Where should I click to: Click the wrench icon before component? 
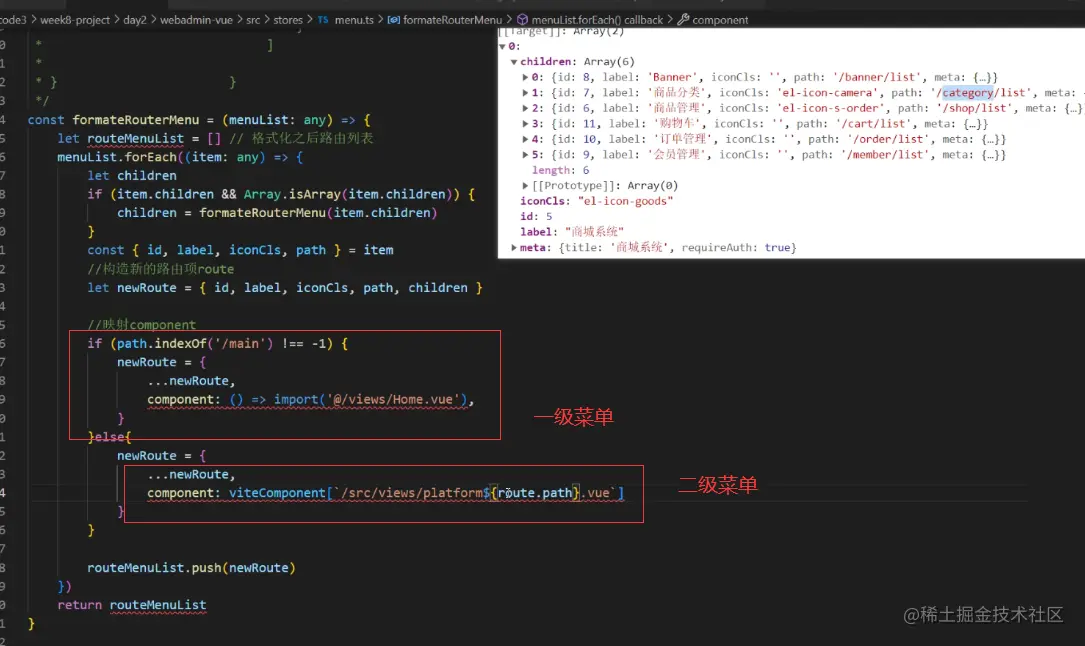(x=683, y=20)
